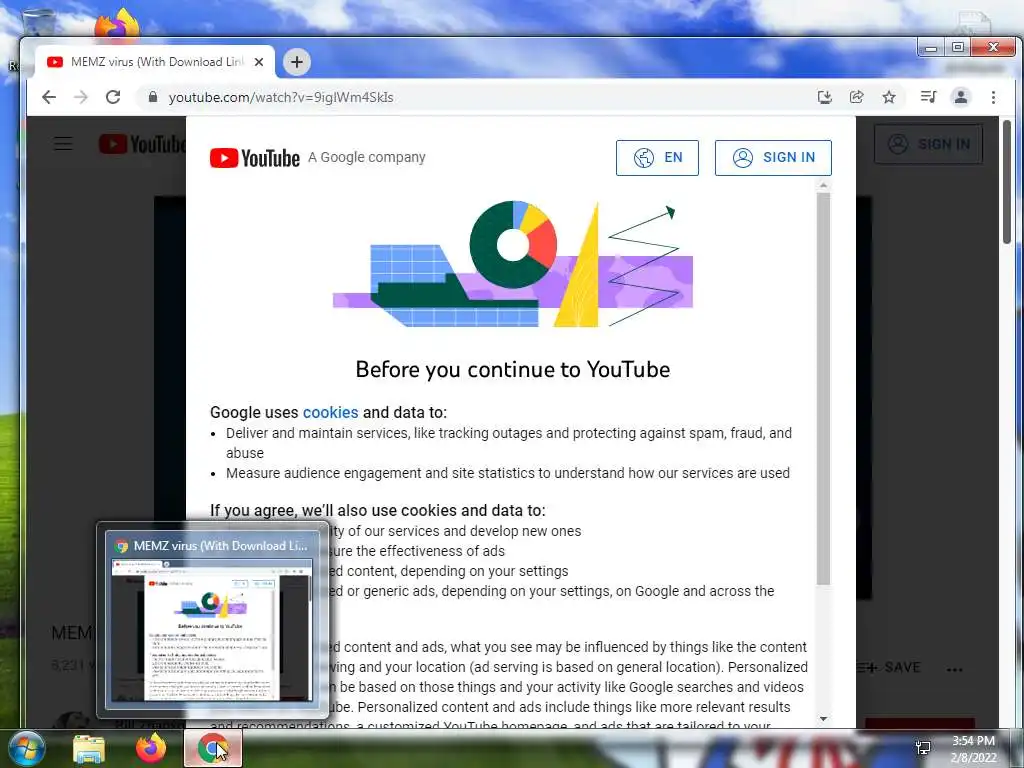Close the MEMZ virus tab
The image size is (1024, 768).
259,62
